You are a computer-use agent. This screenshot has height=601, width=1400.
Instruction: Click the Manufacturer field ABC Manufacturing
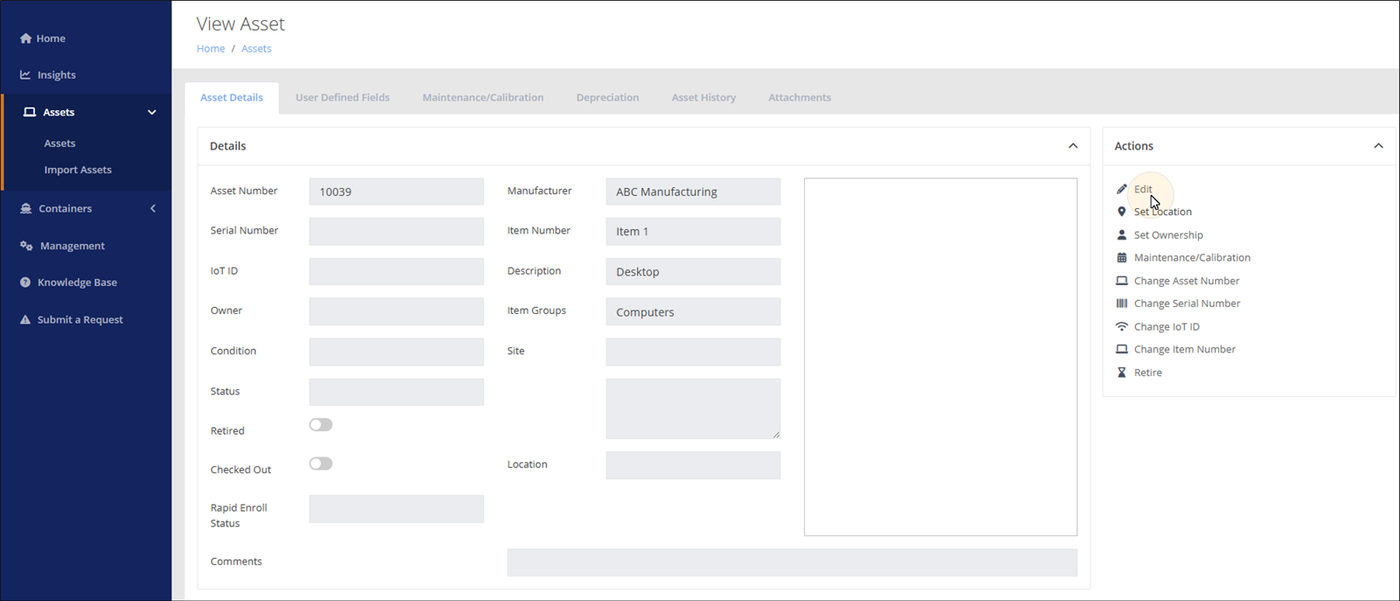pyautogui.click(x=693, y=192)
